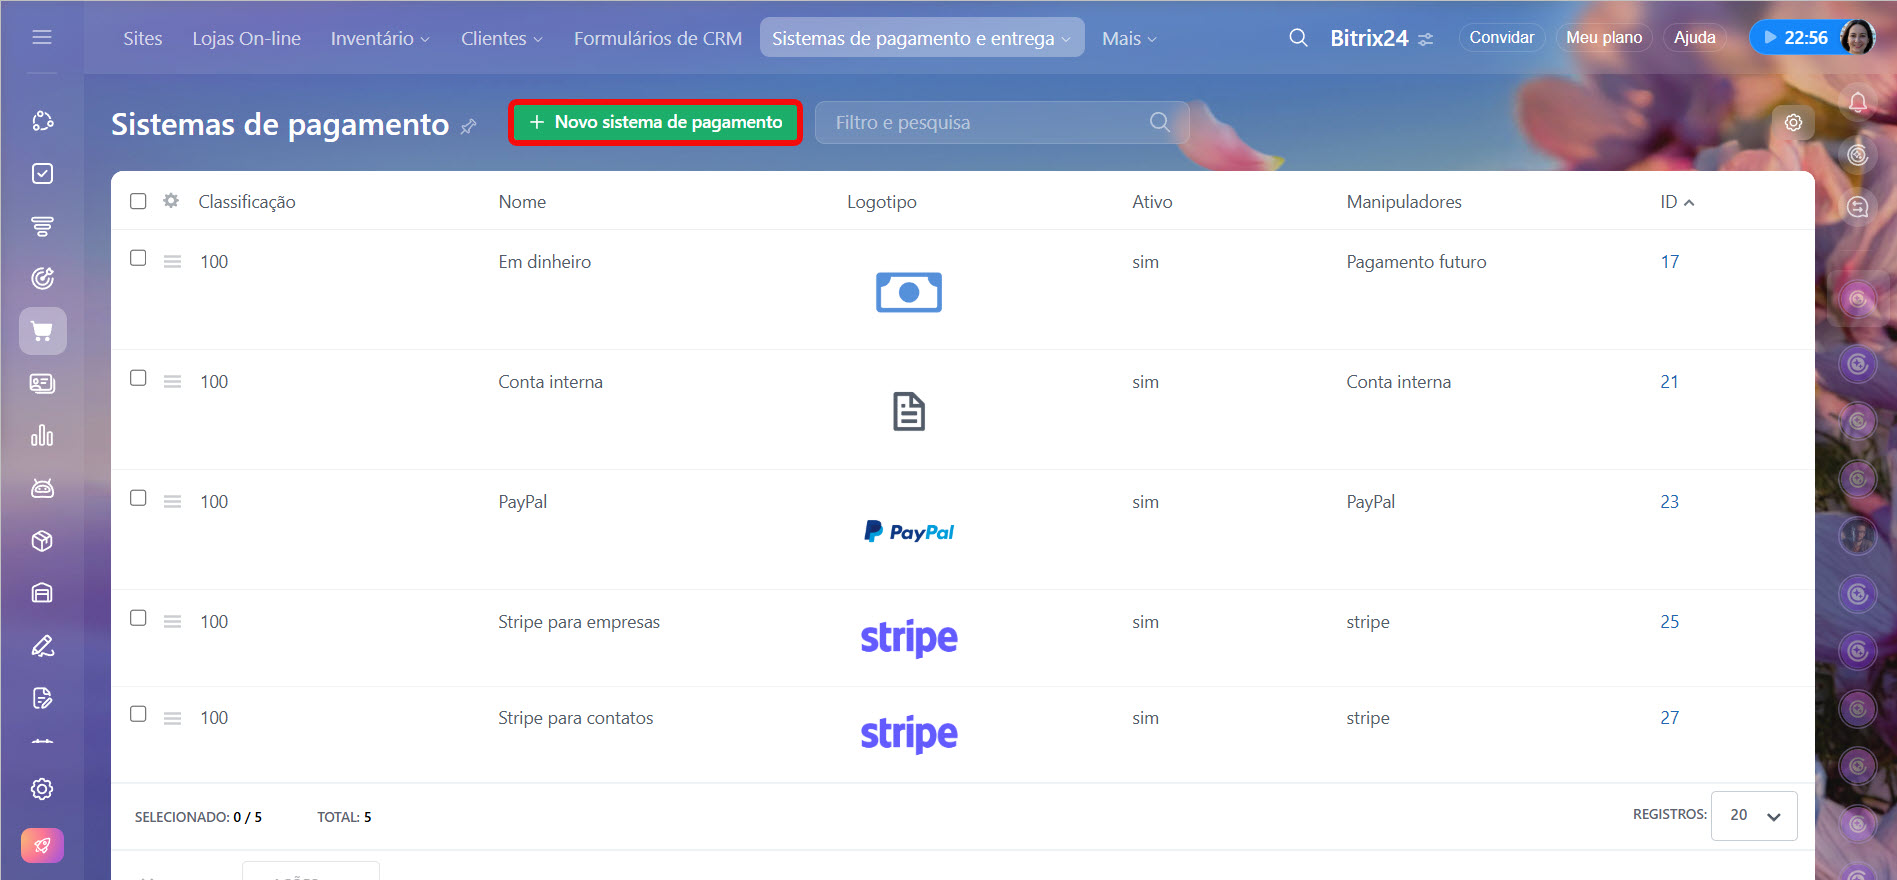Open payment system ID 25 link

coord(1669,622)
